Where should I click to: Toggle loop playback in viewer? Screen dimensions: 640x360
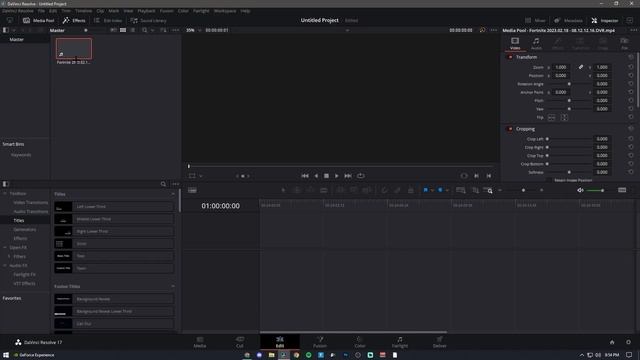coord(361,176)
